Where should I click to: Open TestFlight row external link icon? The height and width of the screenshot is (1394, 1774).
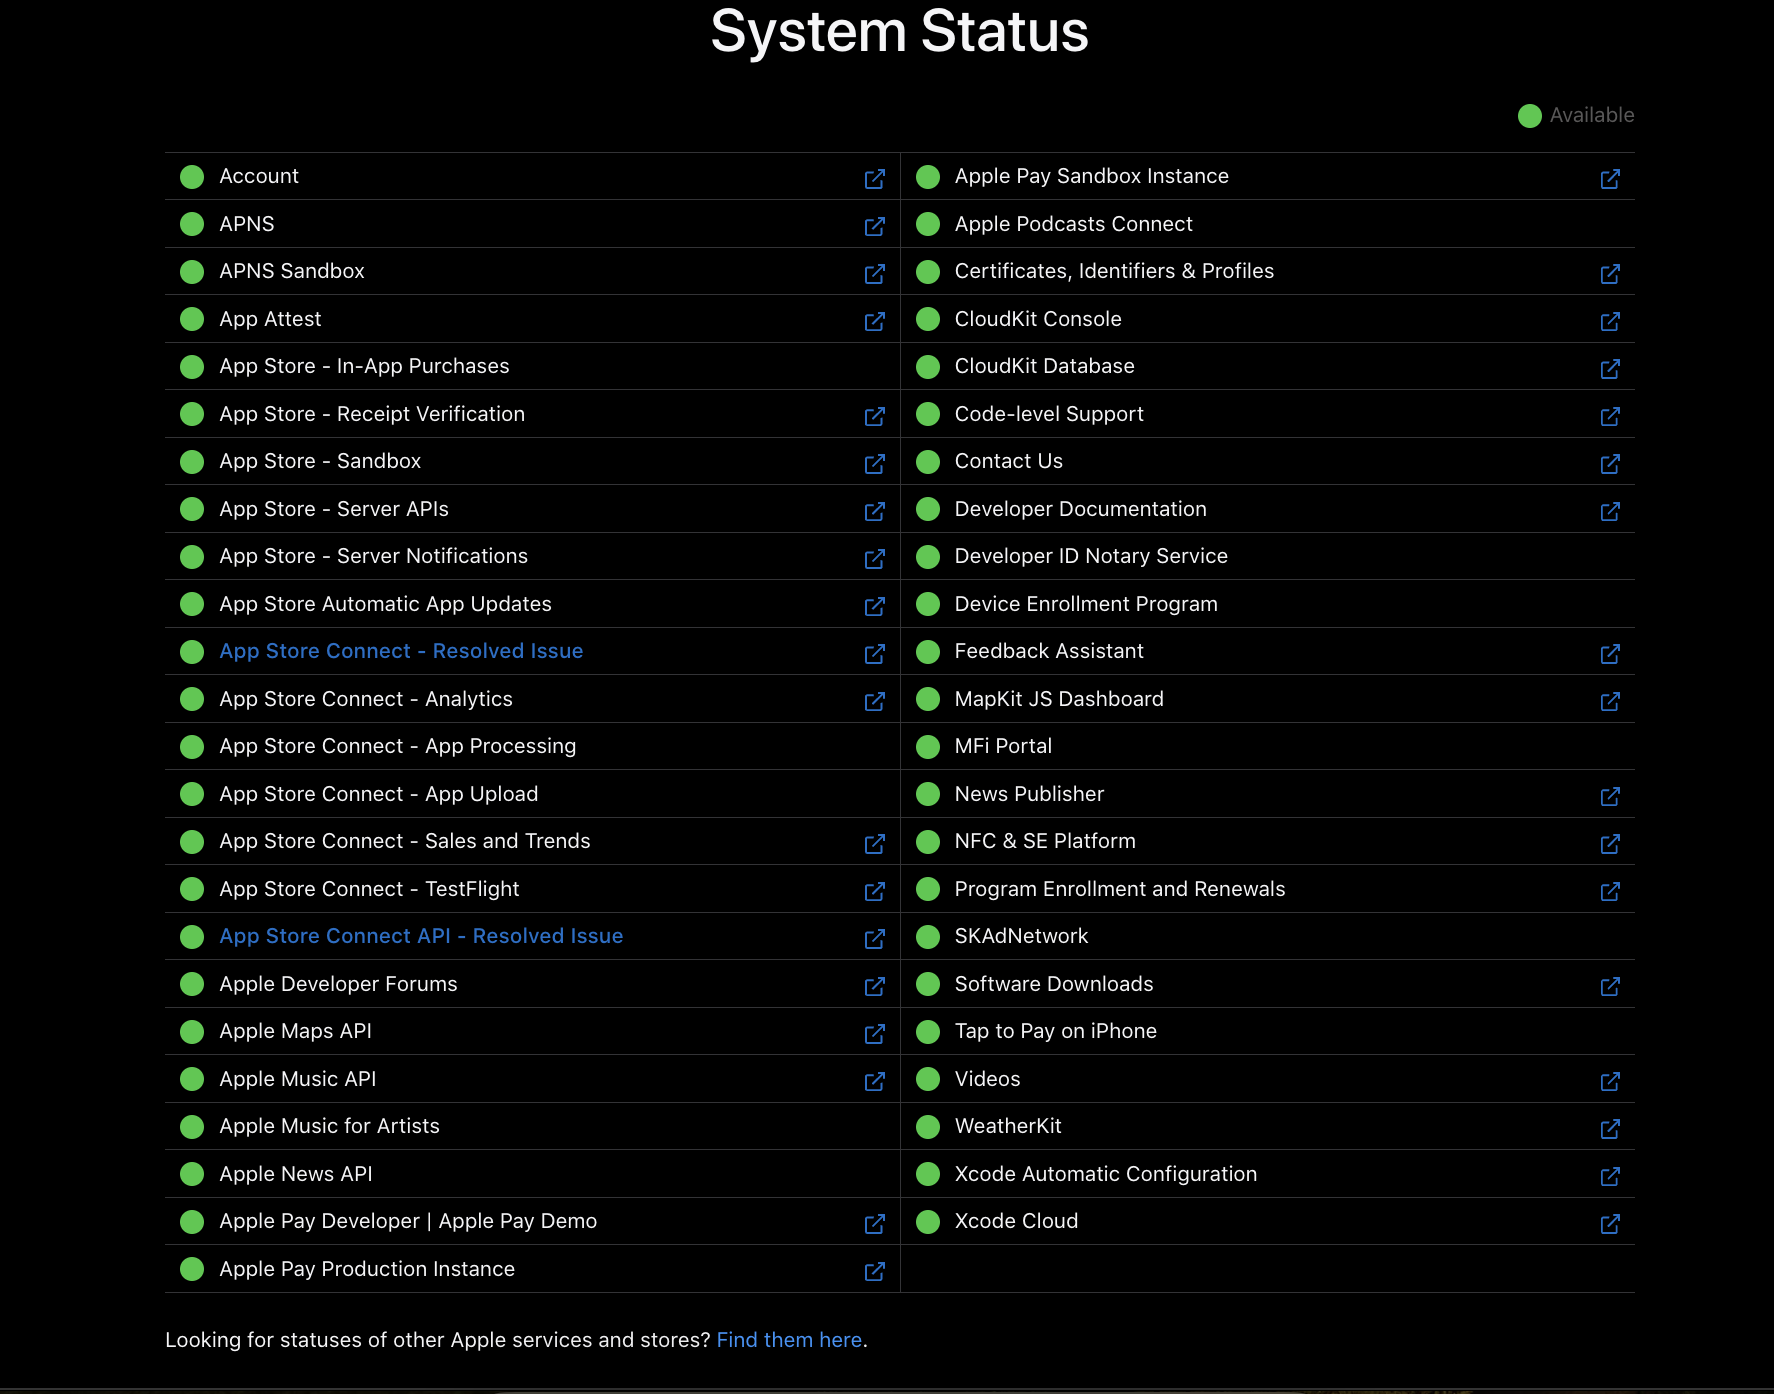(875, 891)
